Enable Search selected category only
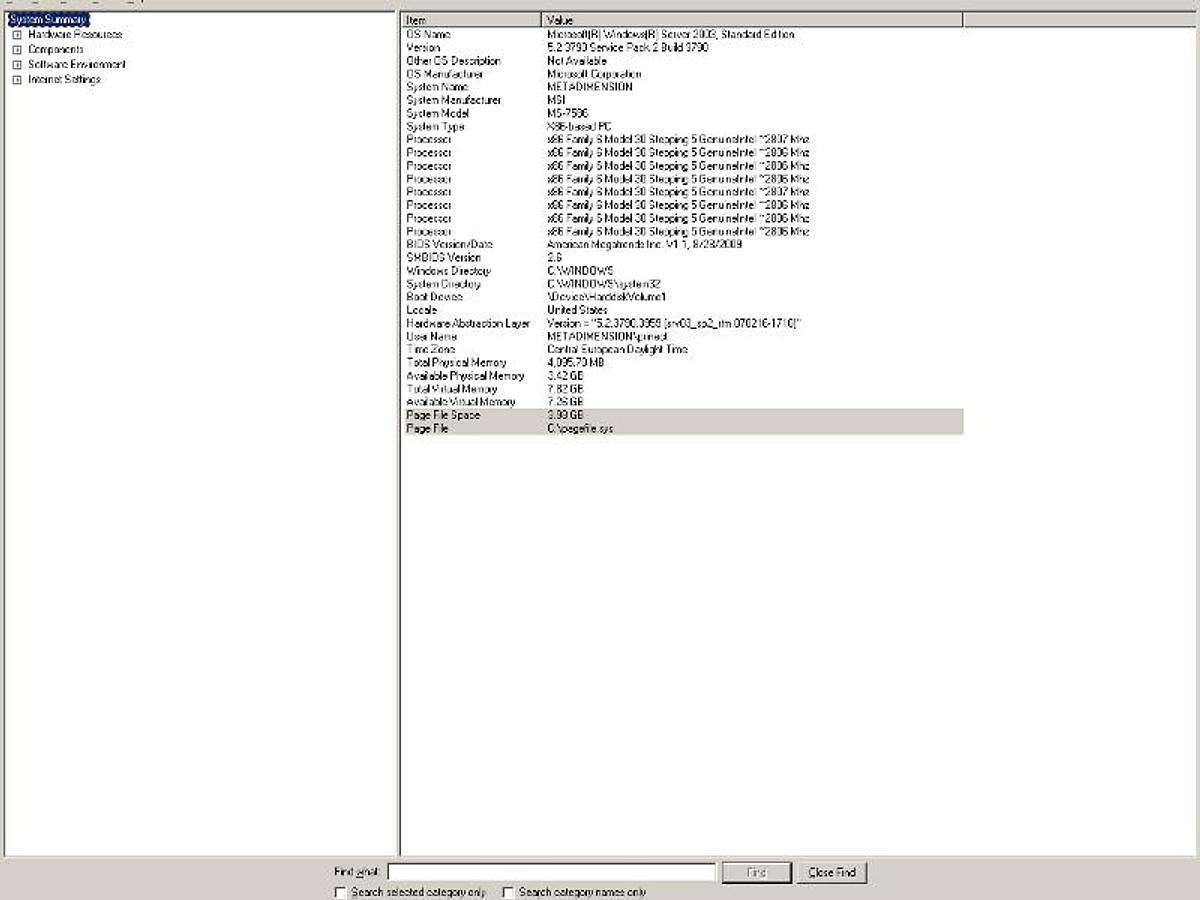Viewport: 1200px width, 900px height. (340, 891)
